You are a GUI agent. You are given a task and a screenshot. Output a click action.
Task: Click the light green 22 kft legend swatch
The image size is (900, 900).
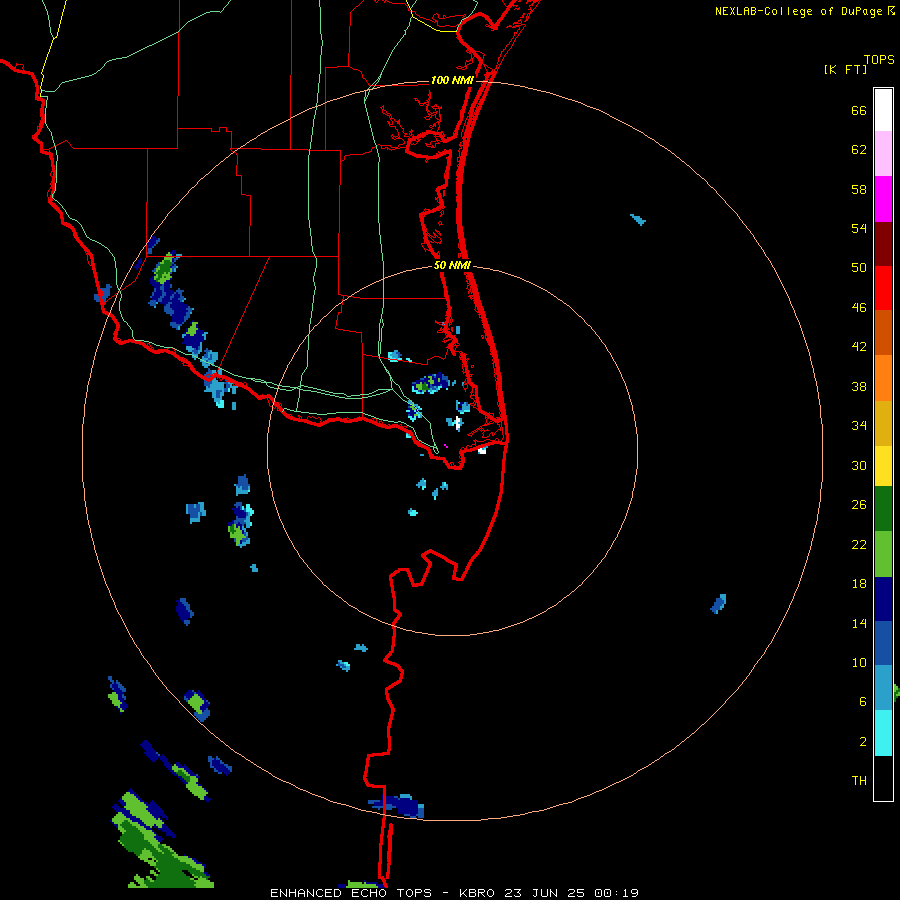[x=883, y=554]
